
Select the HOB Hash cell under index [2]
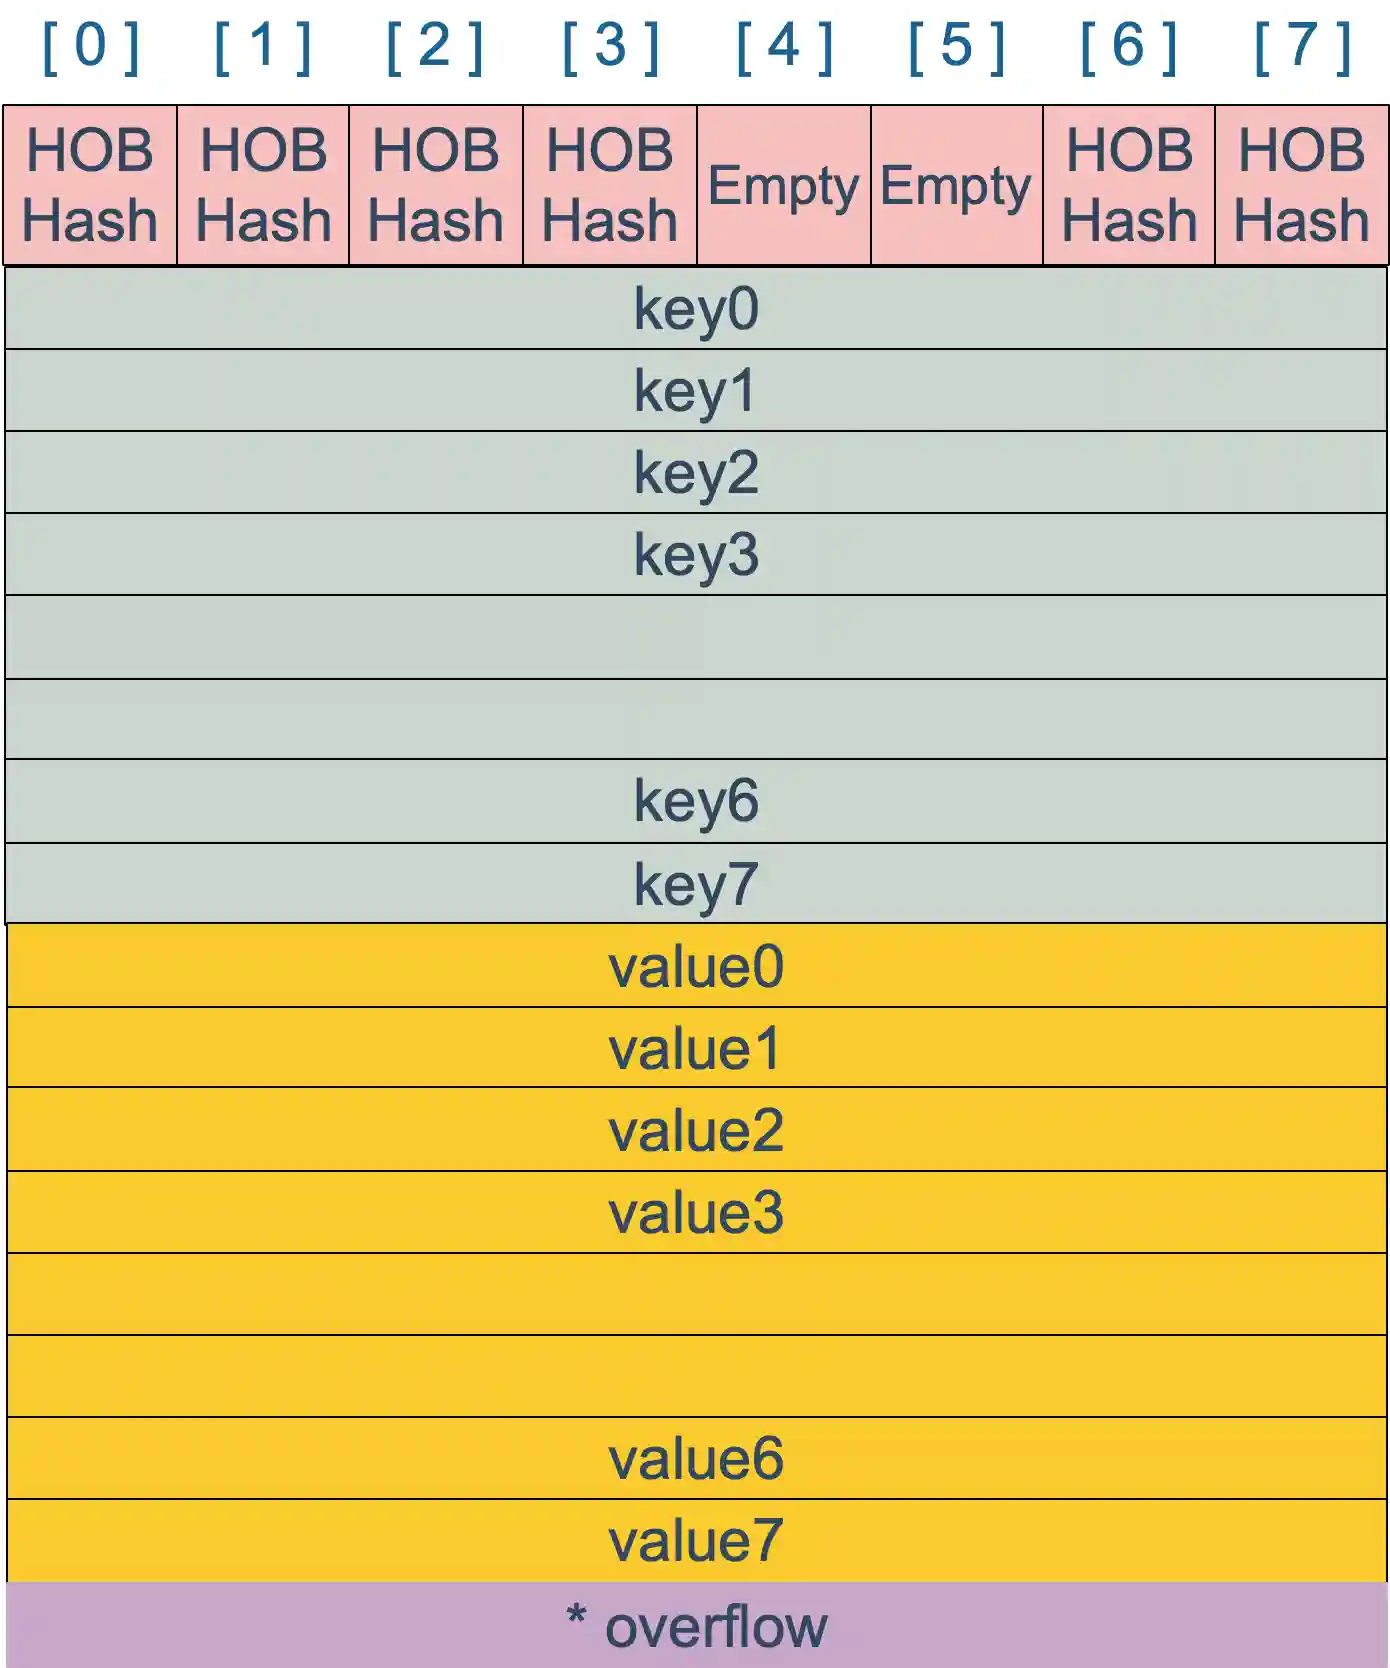pyautogui.click(x=436, y=185)
